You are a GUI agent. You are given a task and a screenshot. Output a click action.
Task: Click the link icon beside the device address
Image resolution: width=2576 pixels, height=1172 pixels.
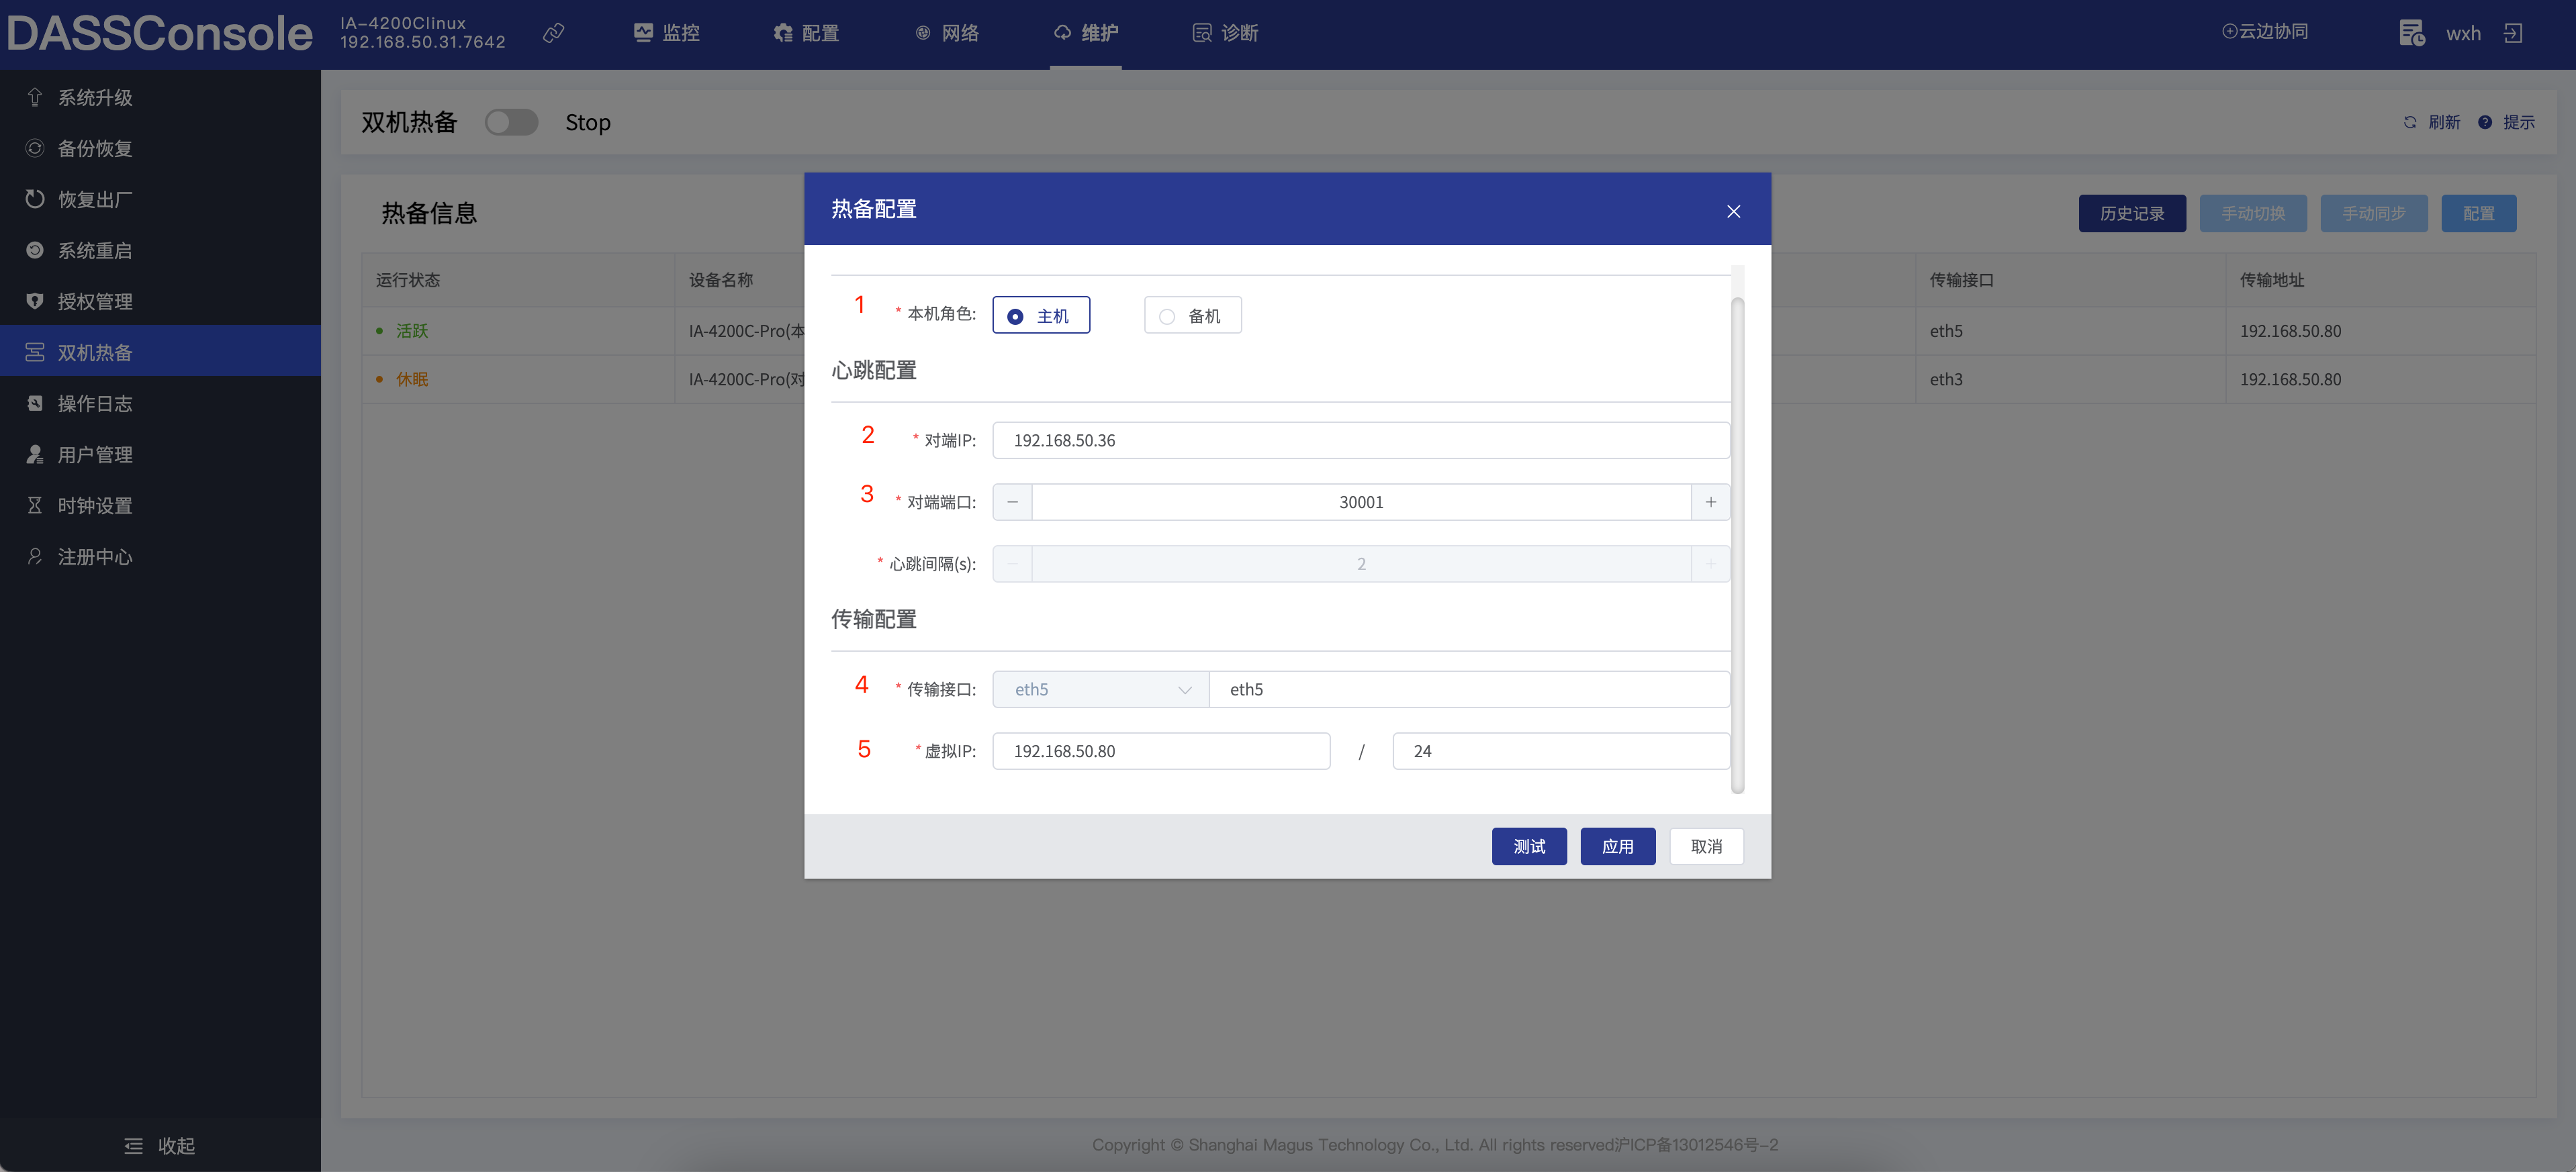click(x=553, y=33)
